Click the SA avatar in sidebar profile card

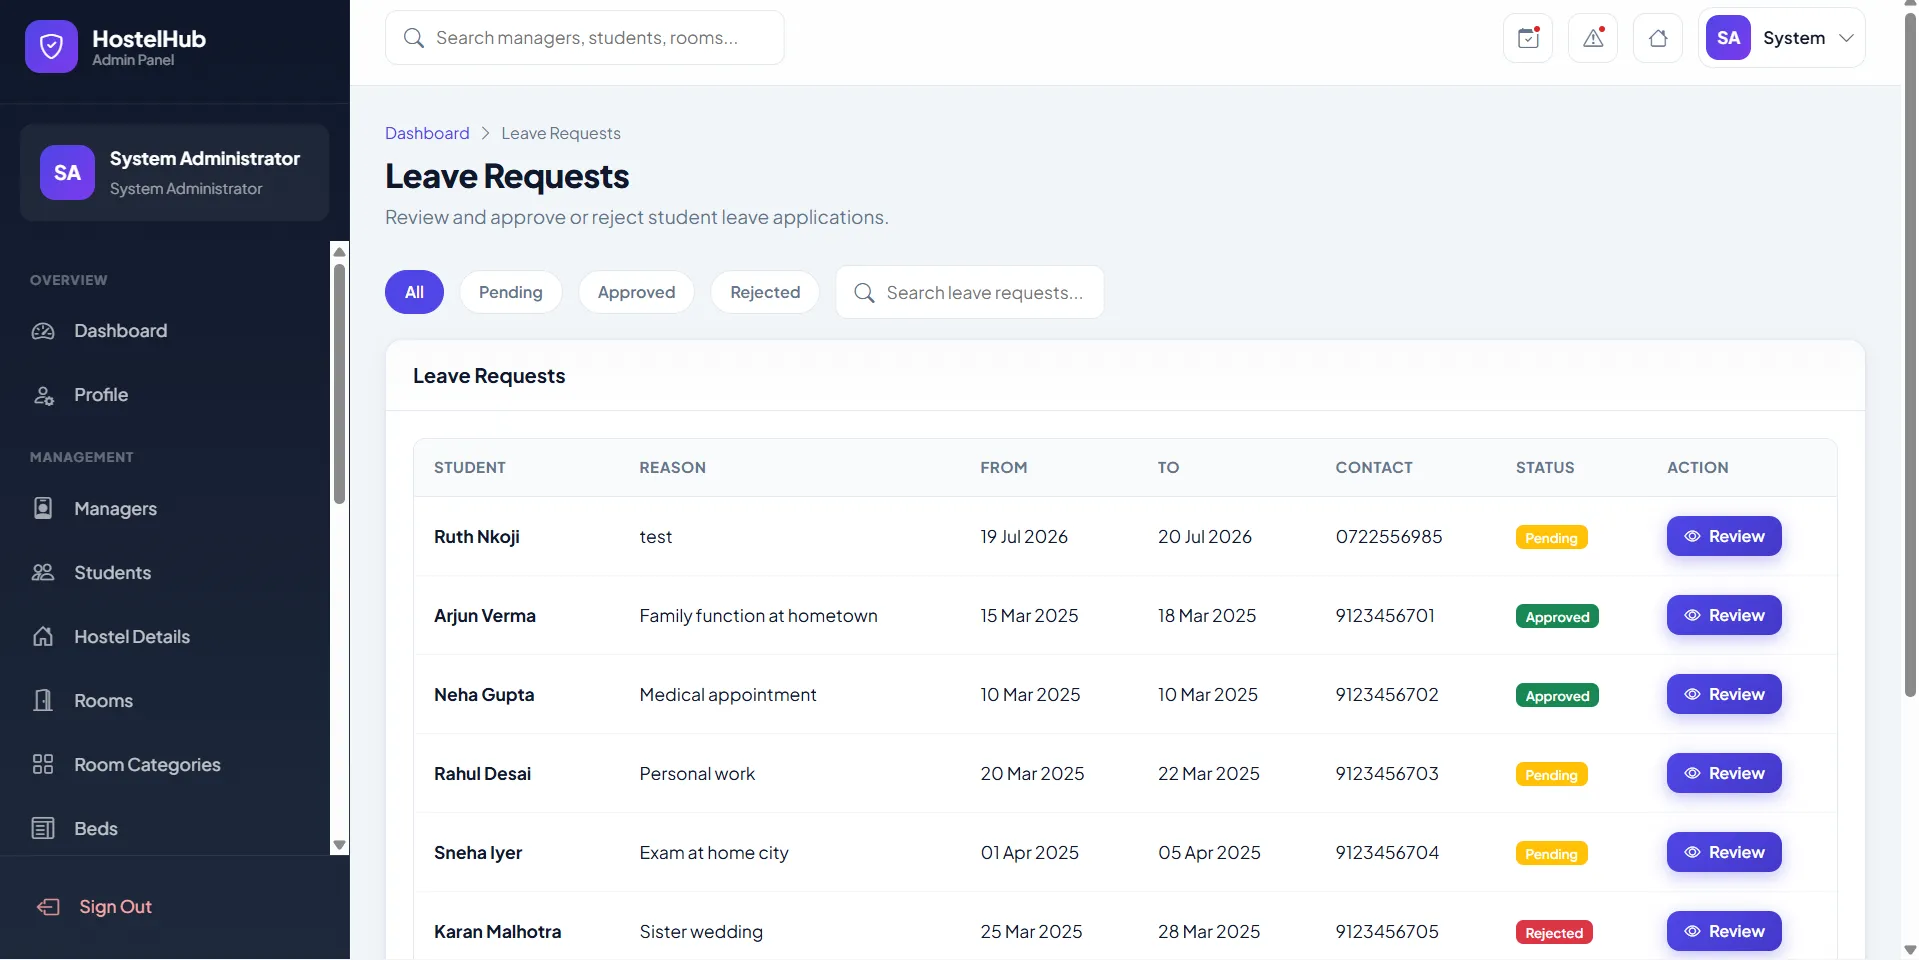(x=67, y=173)
